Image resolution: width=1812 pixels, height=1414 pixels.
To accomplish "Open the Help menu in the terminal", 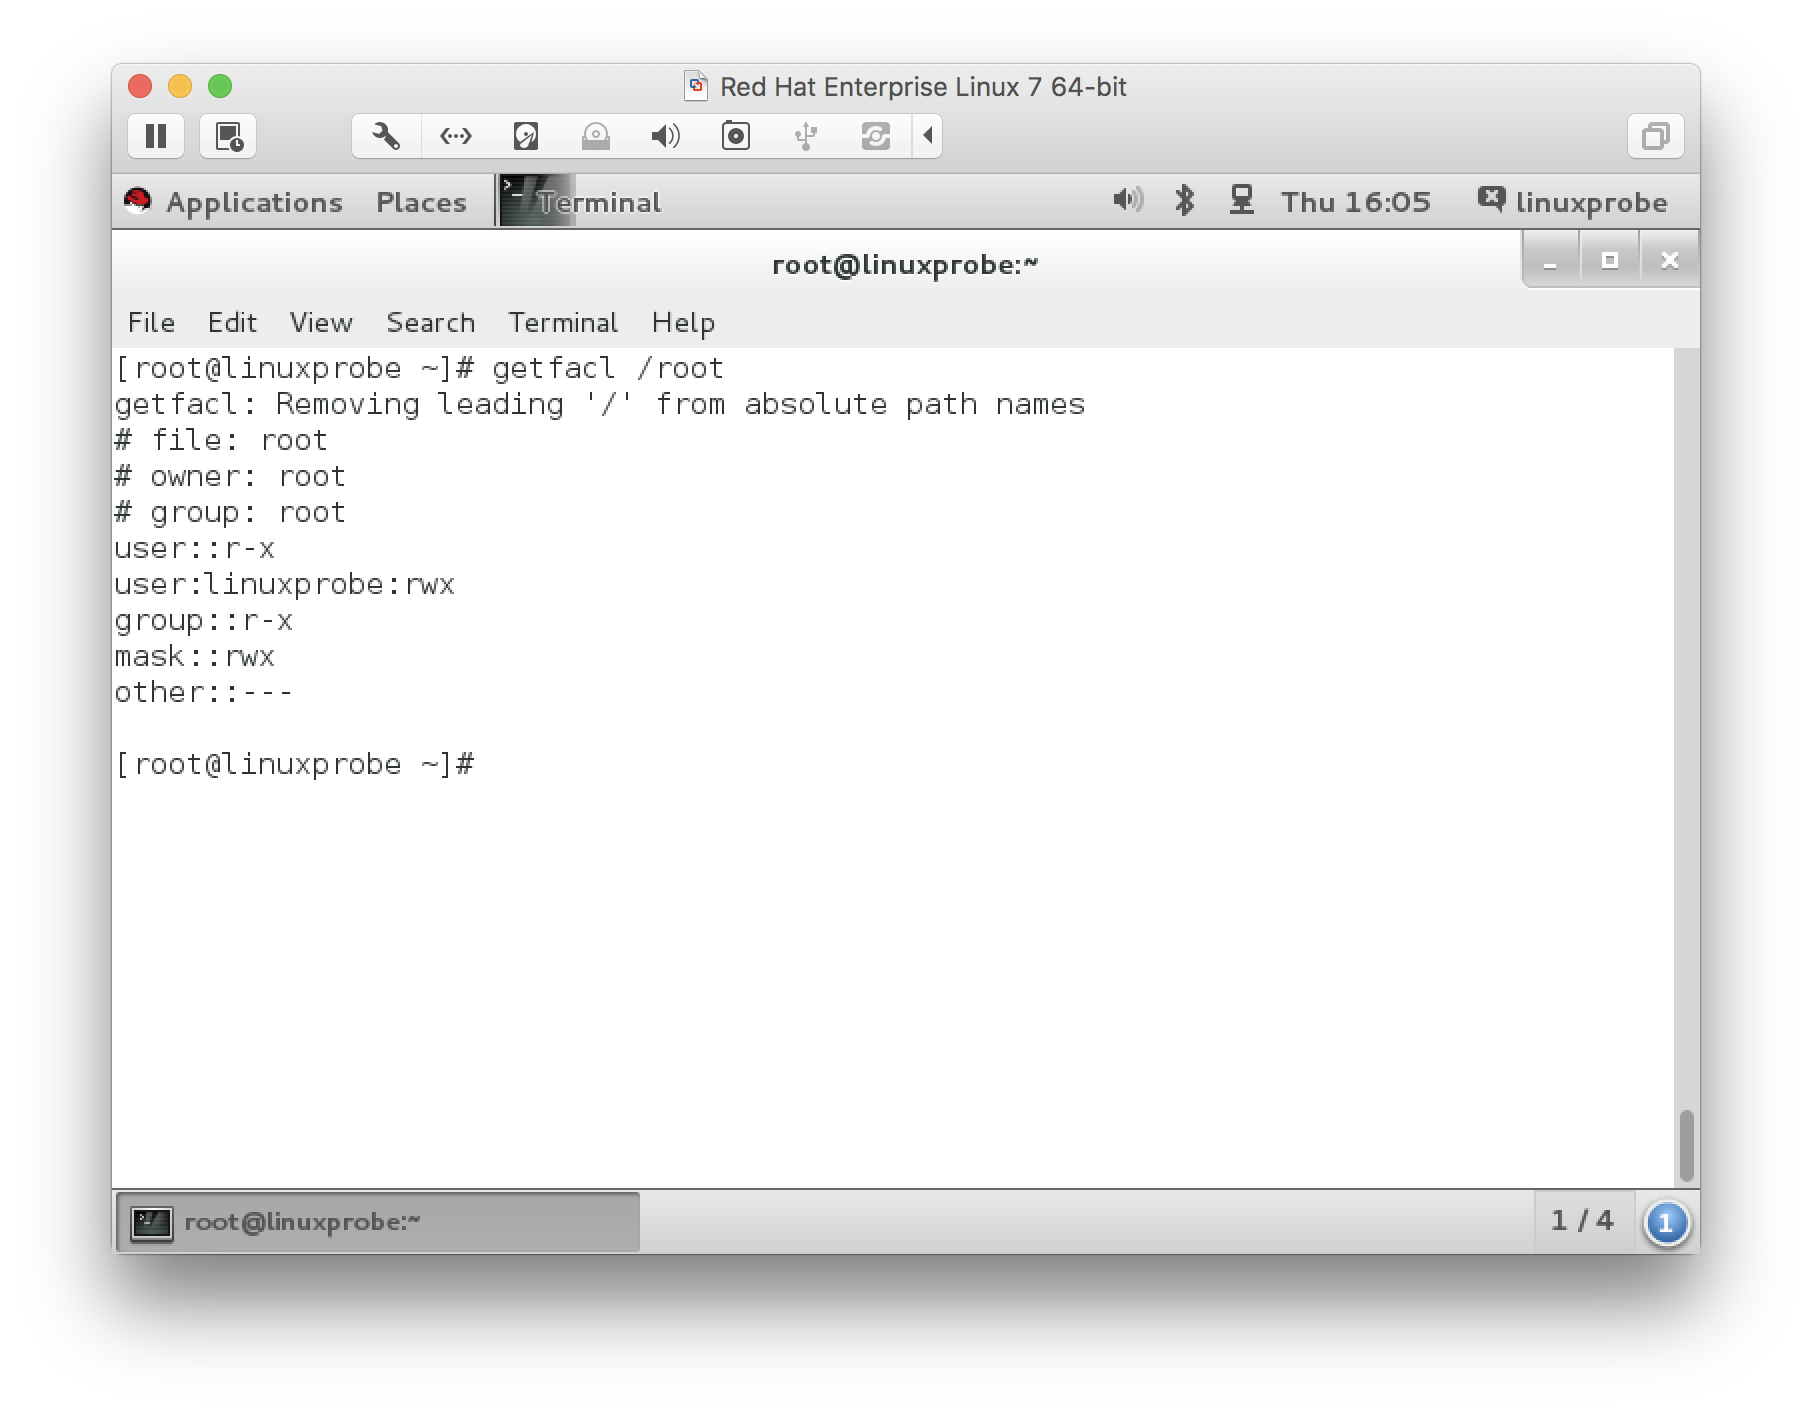I will pos(683,323).
